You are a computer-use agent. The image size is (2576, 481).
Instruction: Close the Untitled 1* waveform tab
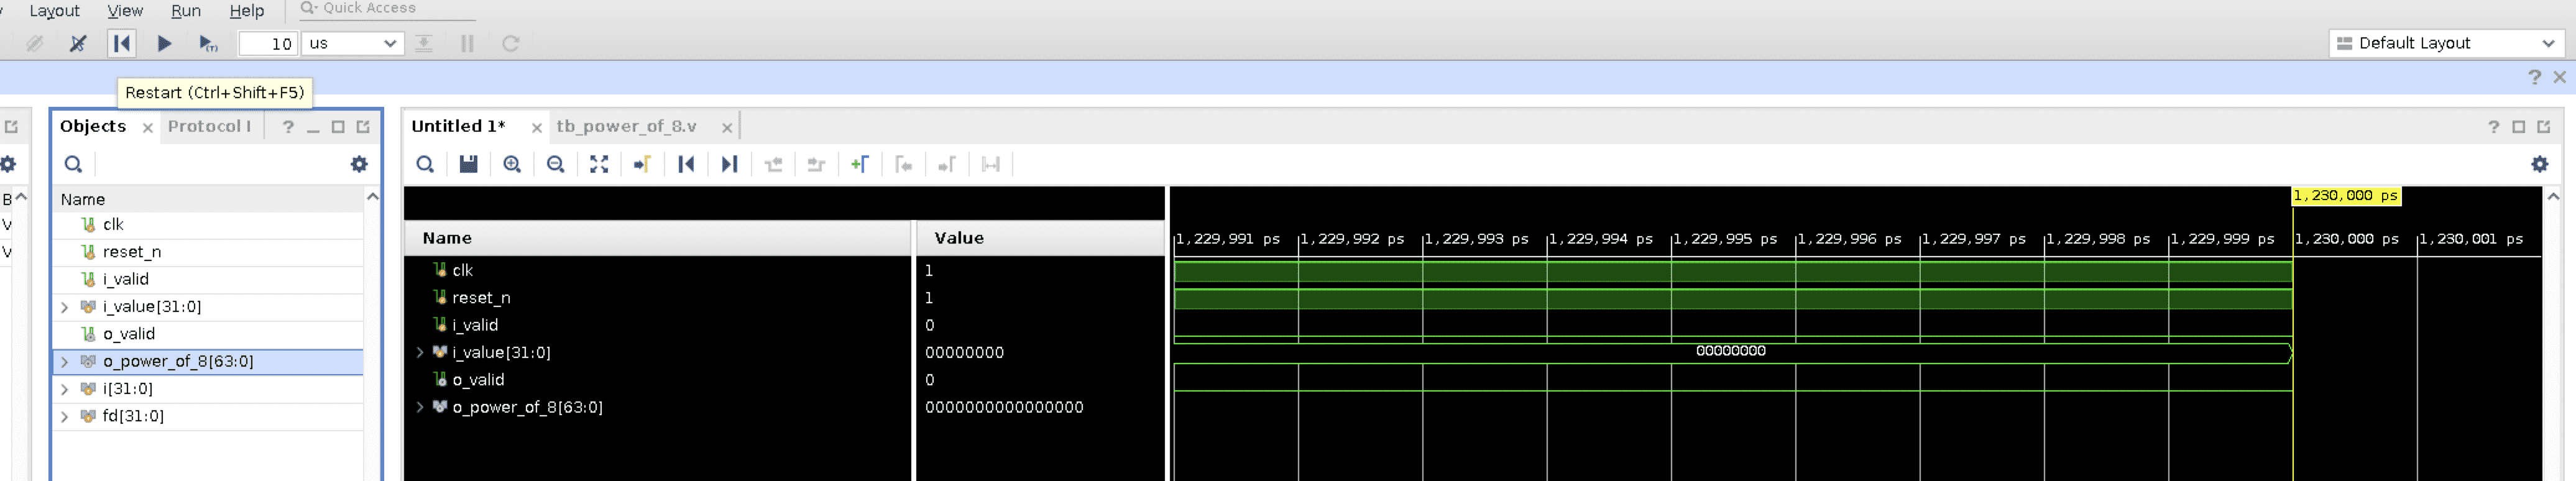(536, 127)
